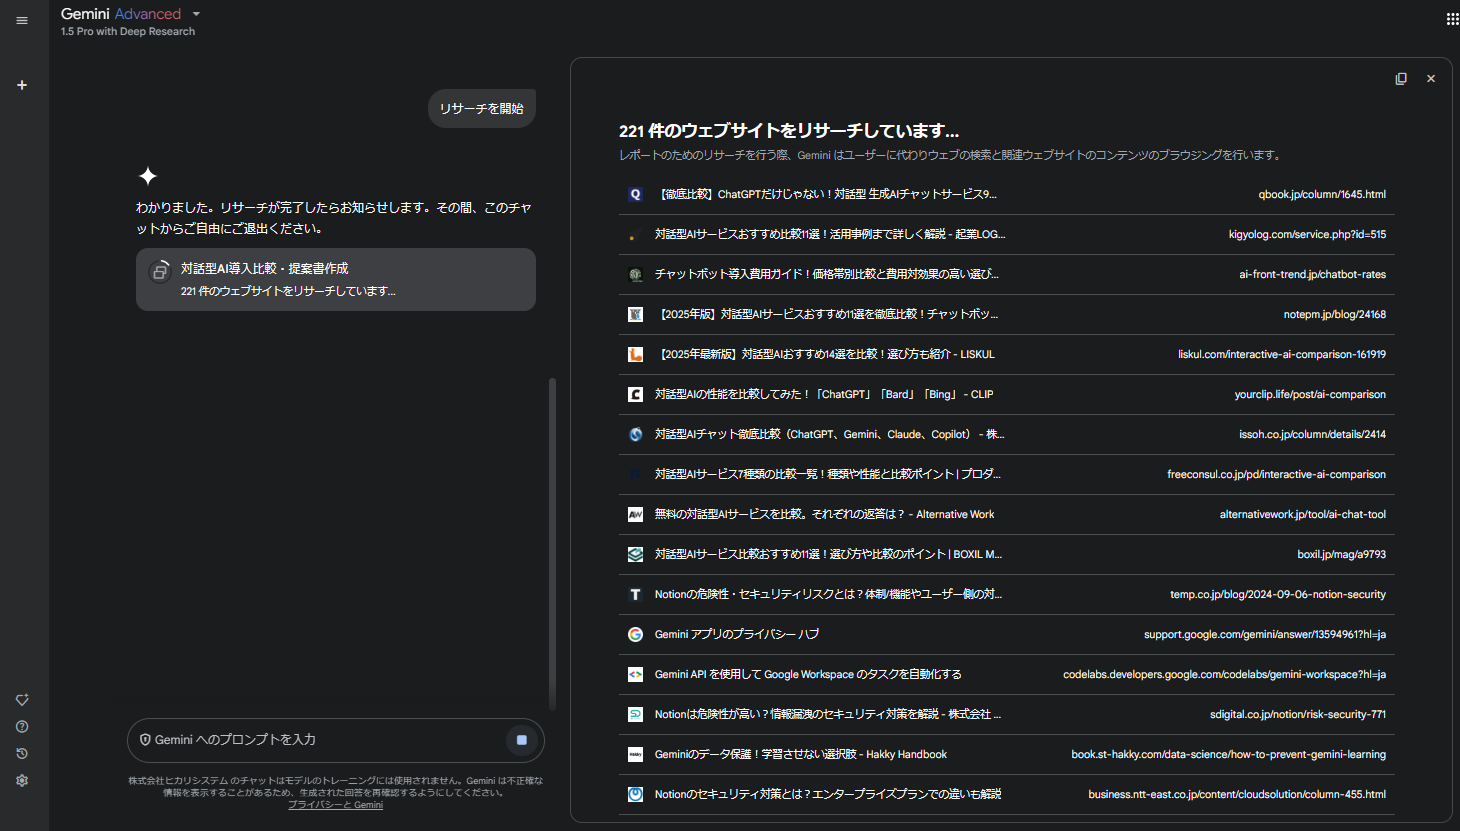Click the sdigital favicon
This screenshot has width=1460, height=831.
[635, 715]
